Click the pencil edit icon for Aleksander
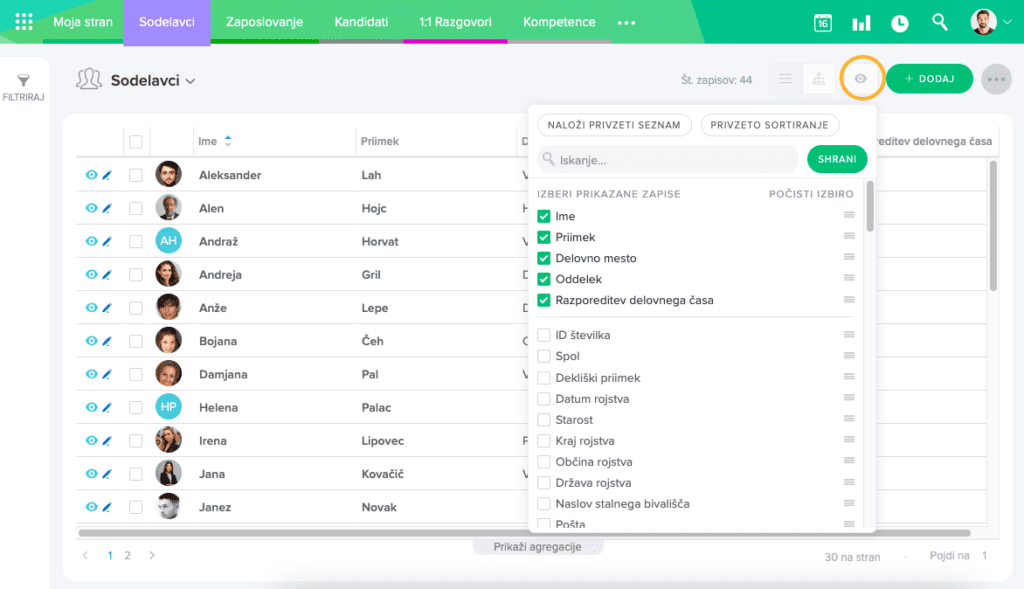 (107, 175)
